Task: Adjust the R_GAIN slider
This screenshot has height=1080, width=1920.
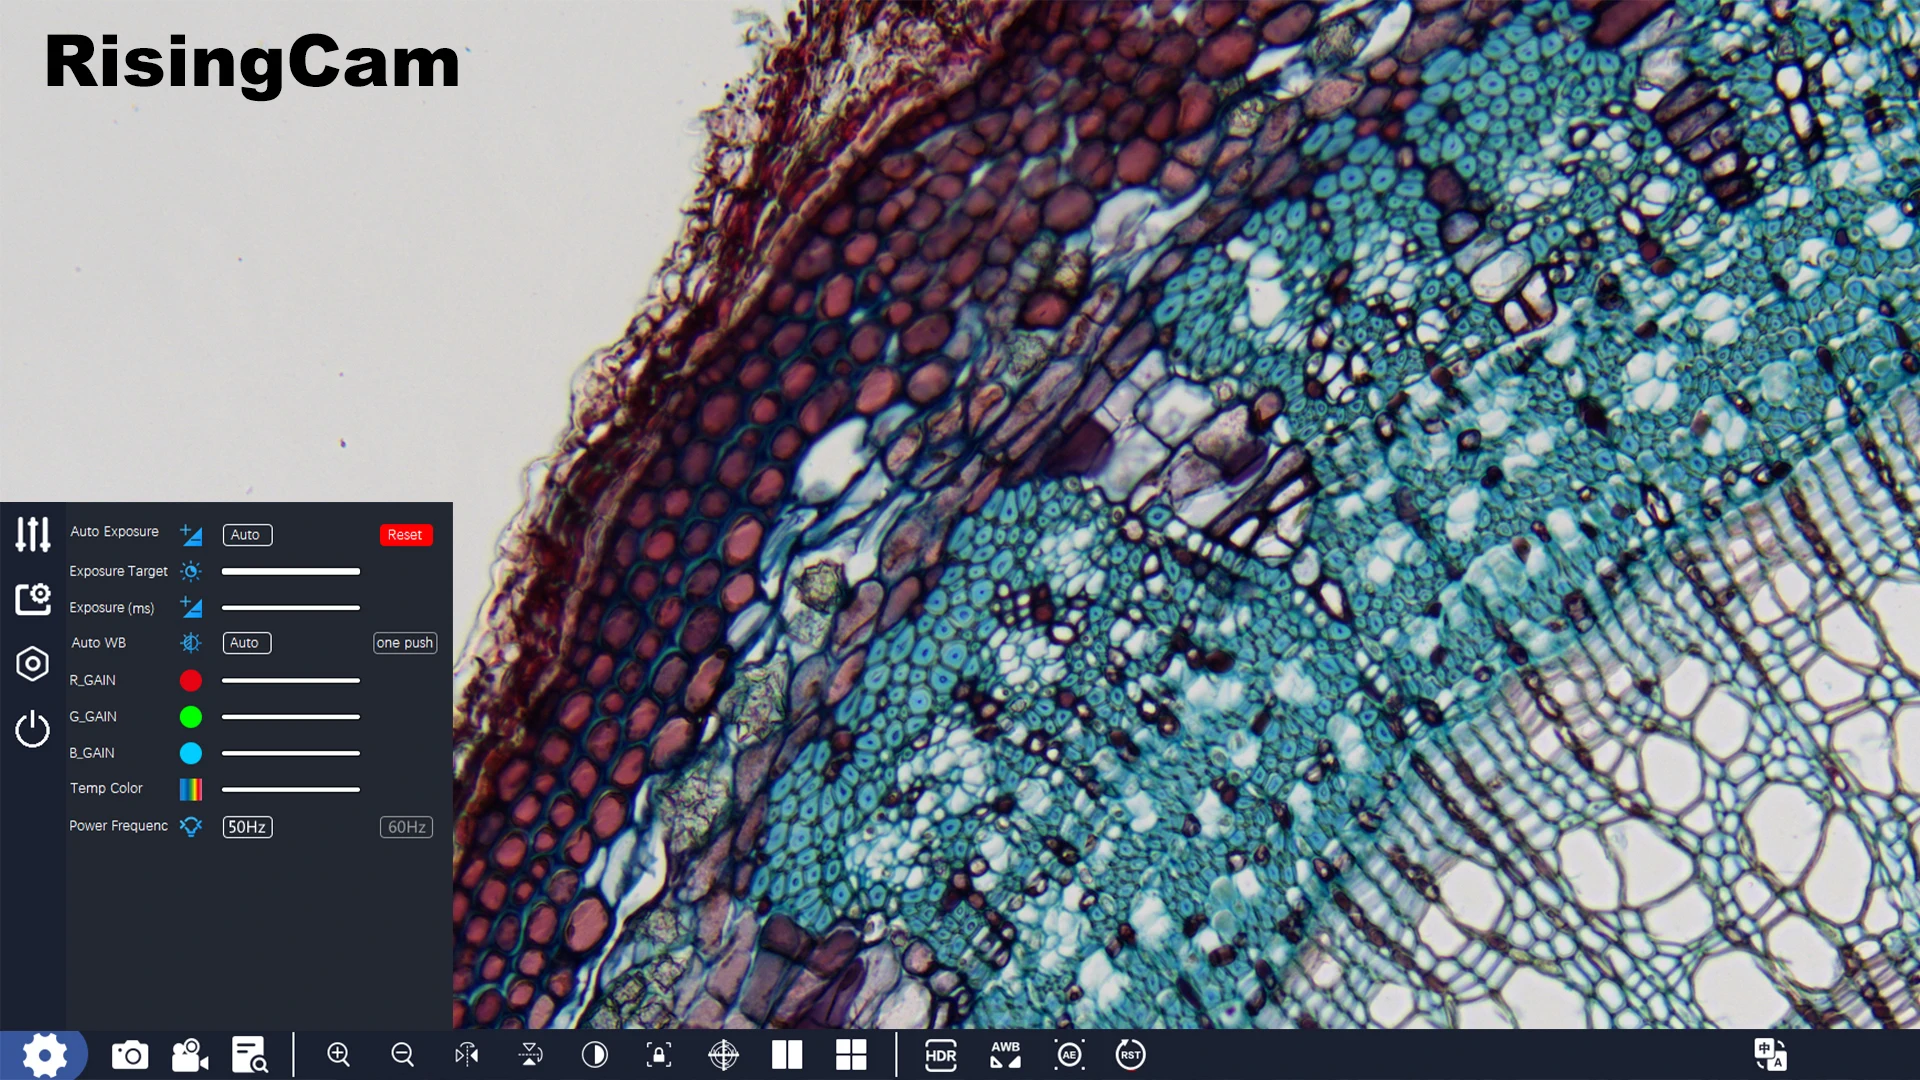Action: point(290,680)
